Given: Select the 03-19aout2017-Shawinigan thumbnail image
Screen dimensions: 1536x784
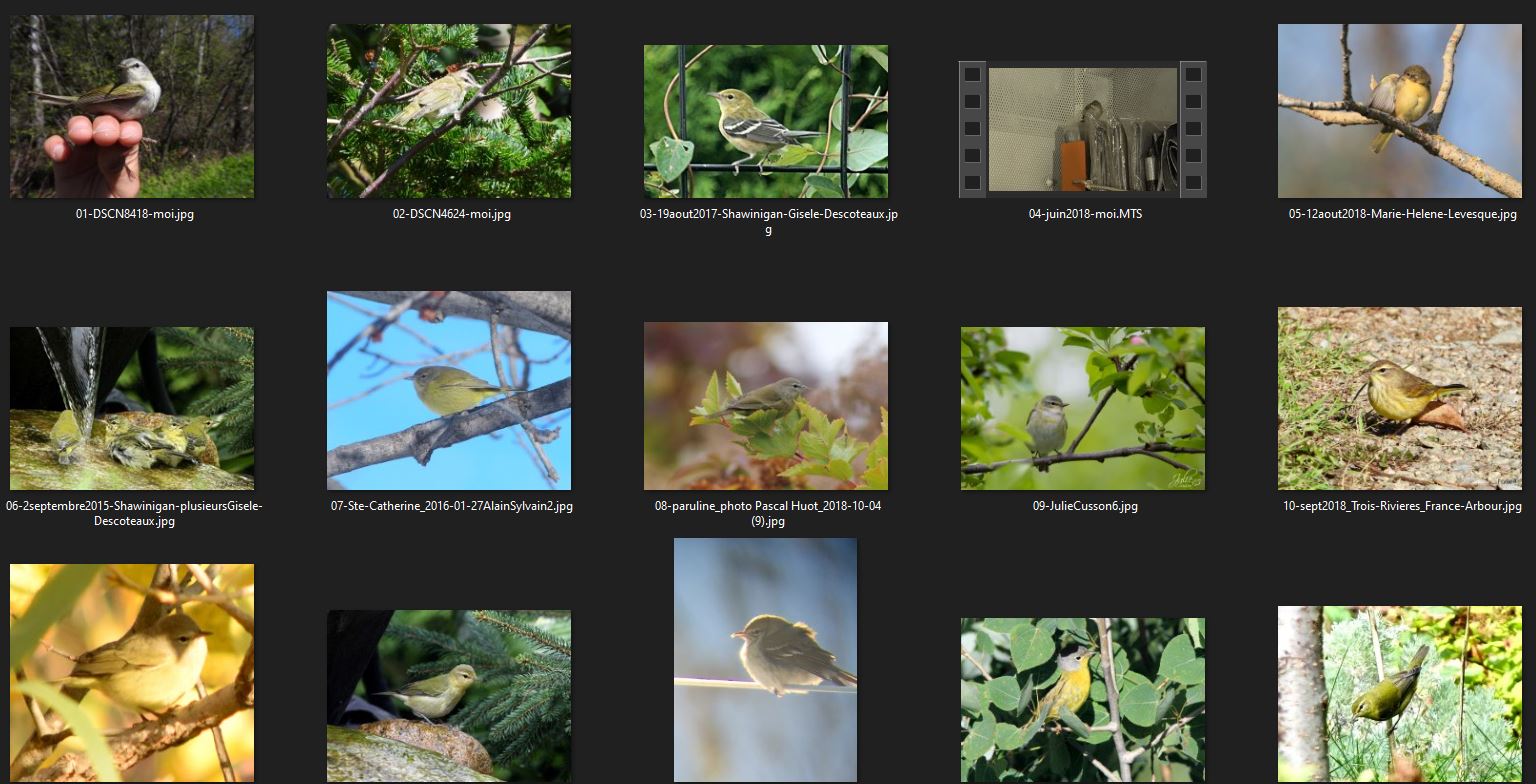Looking at the screenshot, I should 766,121.
